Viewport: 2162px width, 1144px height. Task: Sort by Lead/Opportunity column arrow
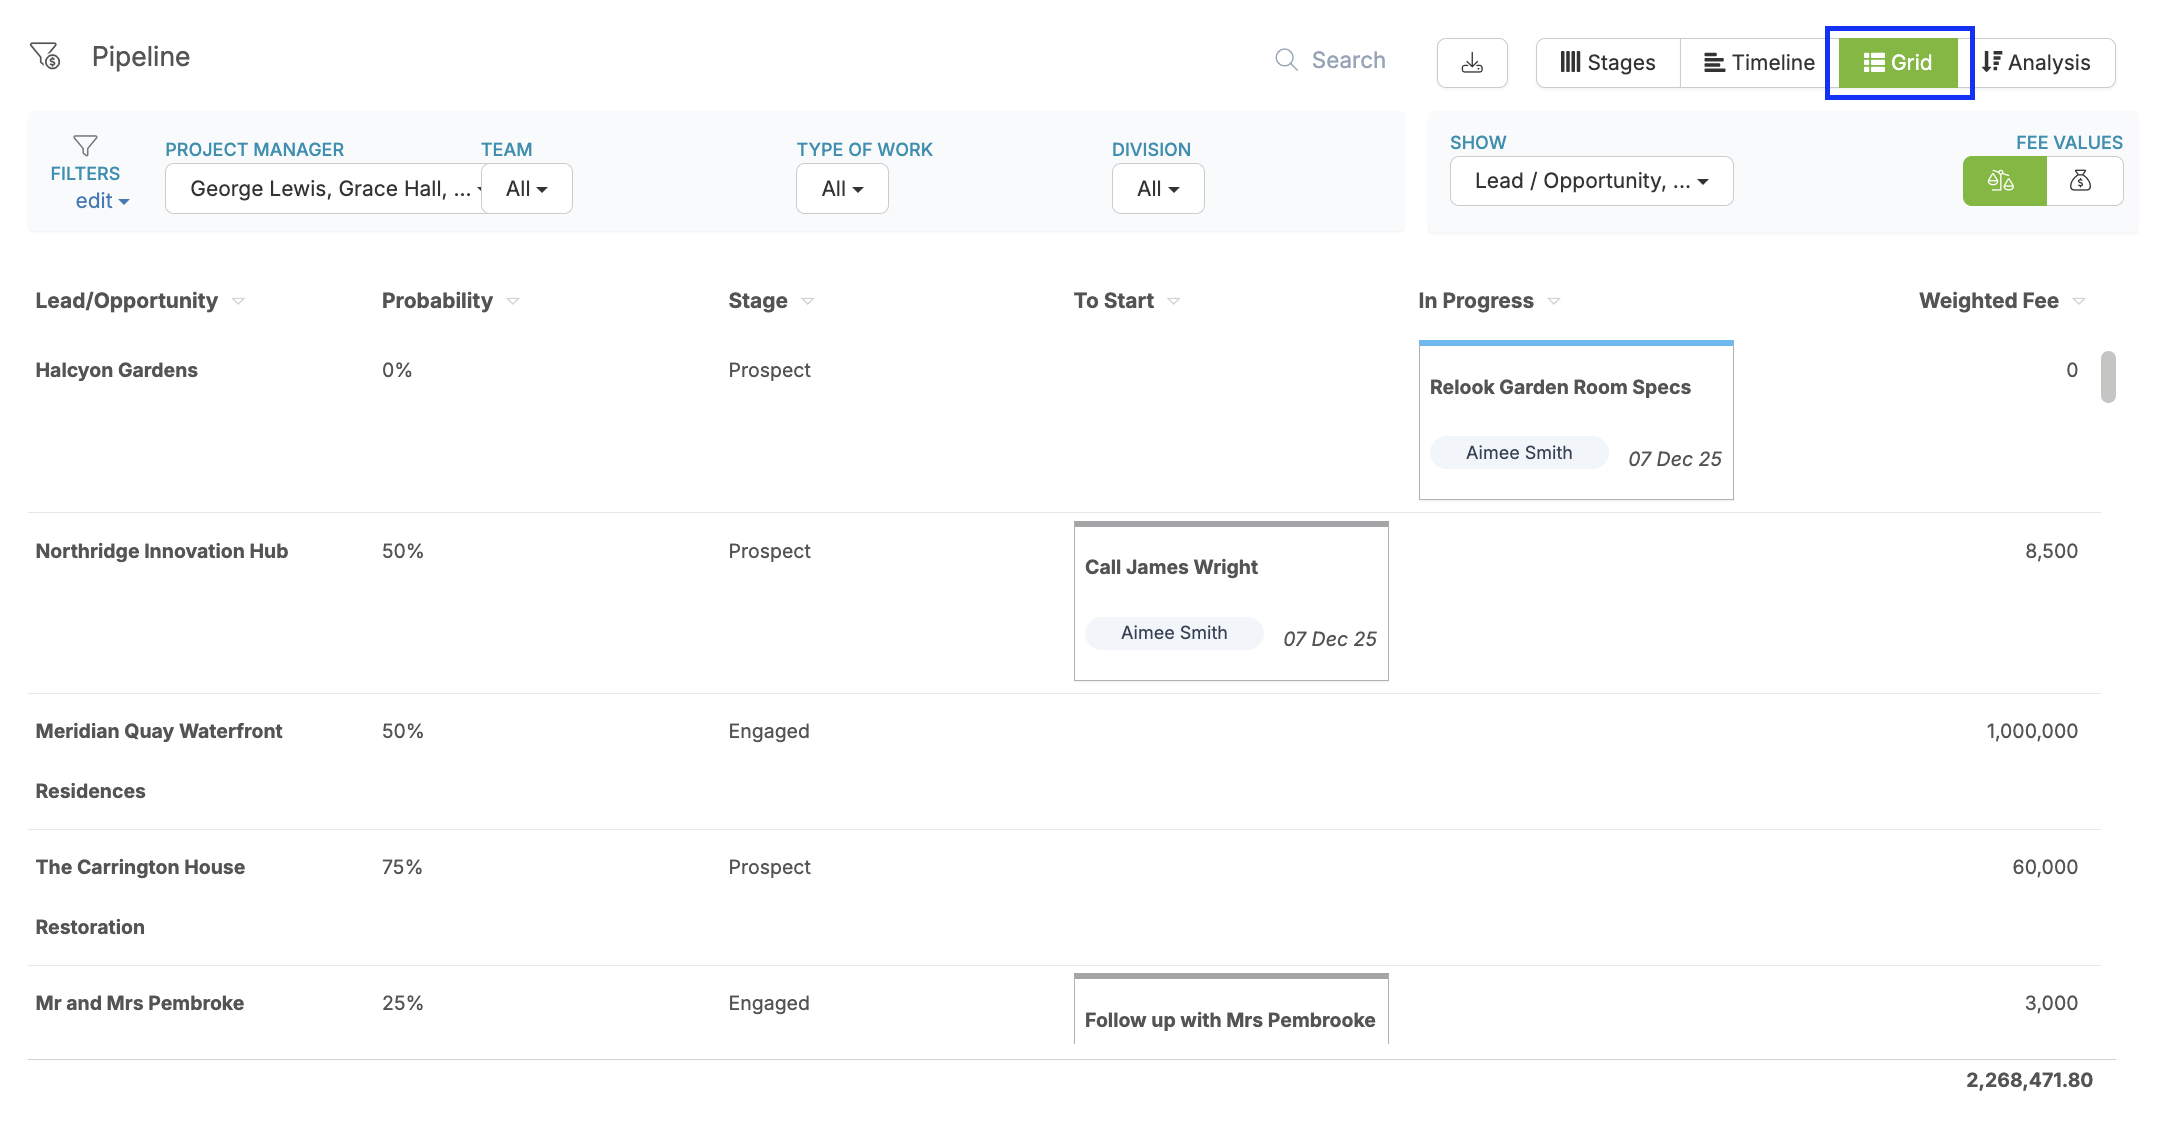coord(238,301)
